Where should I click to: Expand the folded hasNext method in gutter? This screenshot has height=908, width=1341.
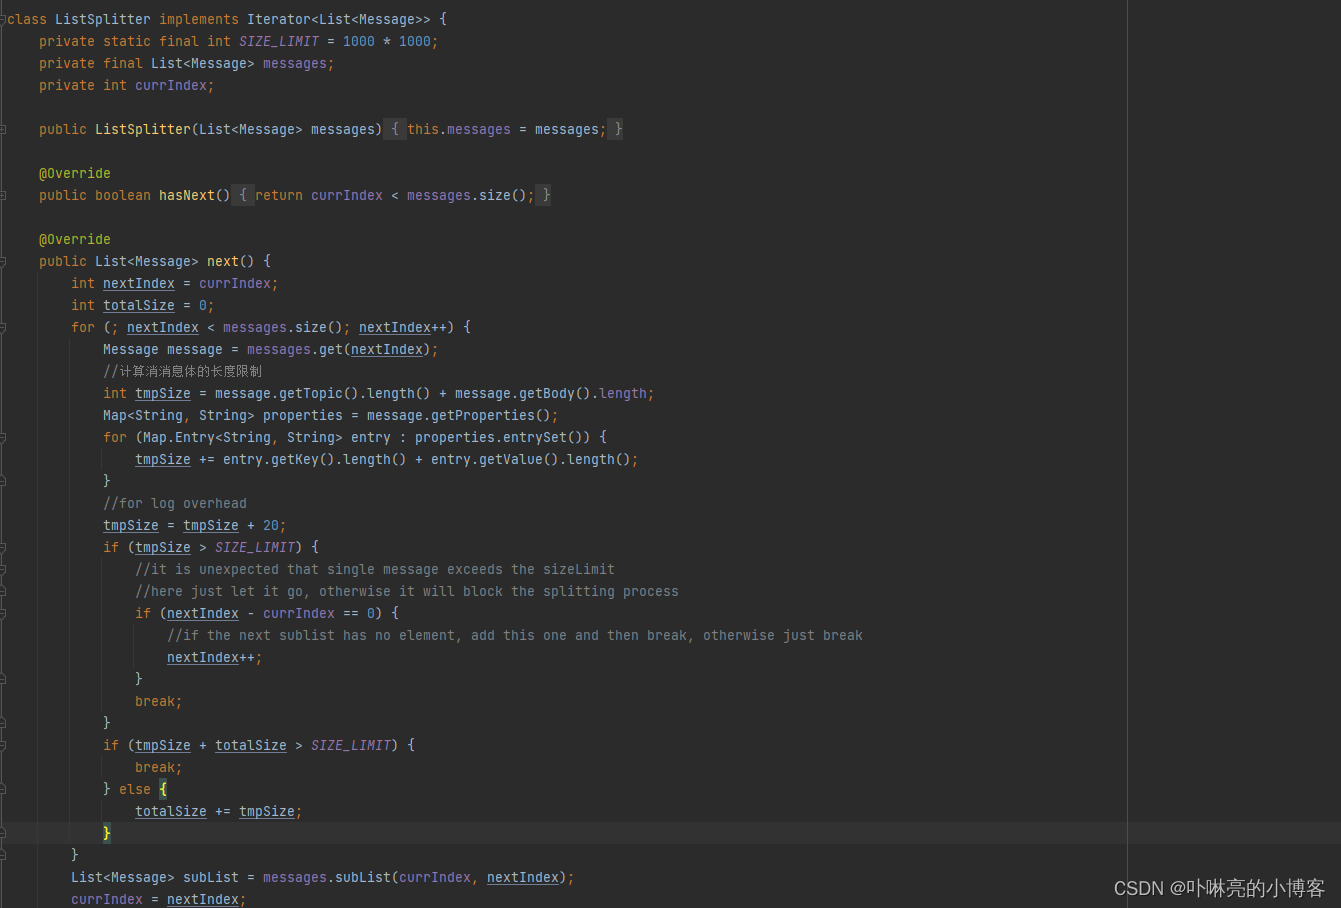pos(3,195)
